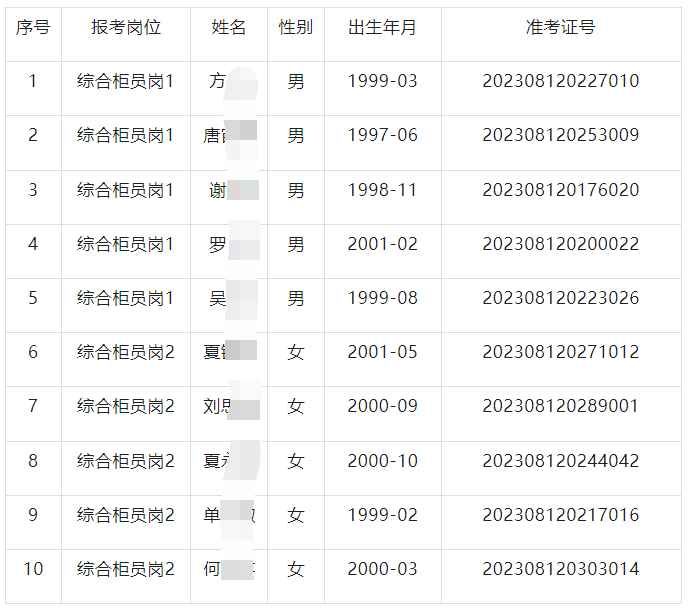The height and width of the screenshot is (613, 692).
Task: Click the 性别 column header
Action: (295, 28)
